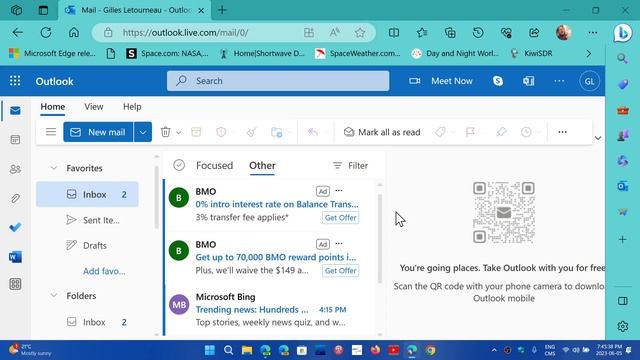Open ribbon more commands ellipsis
Screen dimensions: 640x360
(562, 132)
